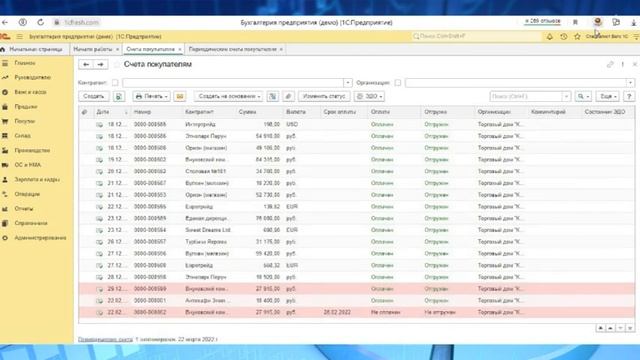Click the browser back arrow
Screen dimensions: 640x360
pos(4,22)
